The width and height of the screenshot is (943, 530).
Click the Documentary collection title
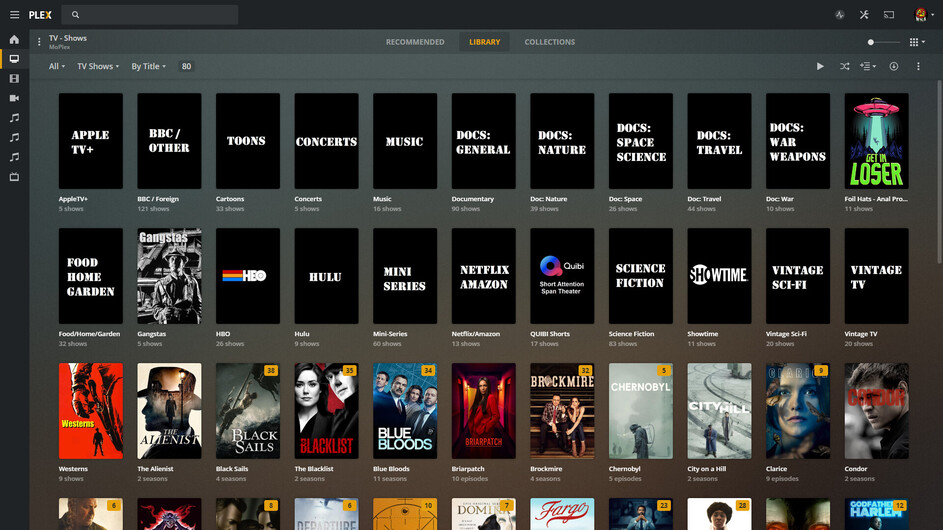(x=473, y=199)
